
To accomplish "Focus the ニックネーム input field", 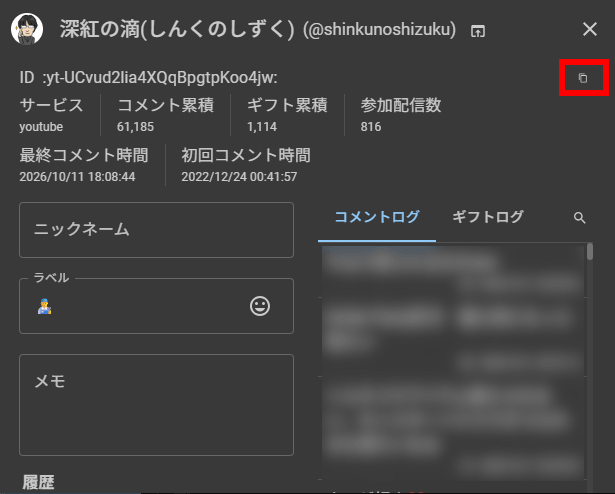I will tap(156, 230).
